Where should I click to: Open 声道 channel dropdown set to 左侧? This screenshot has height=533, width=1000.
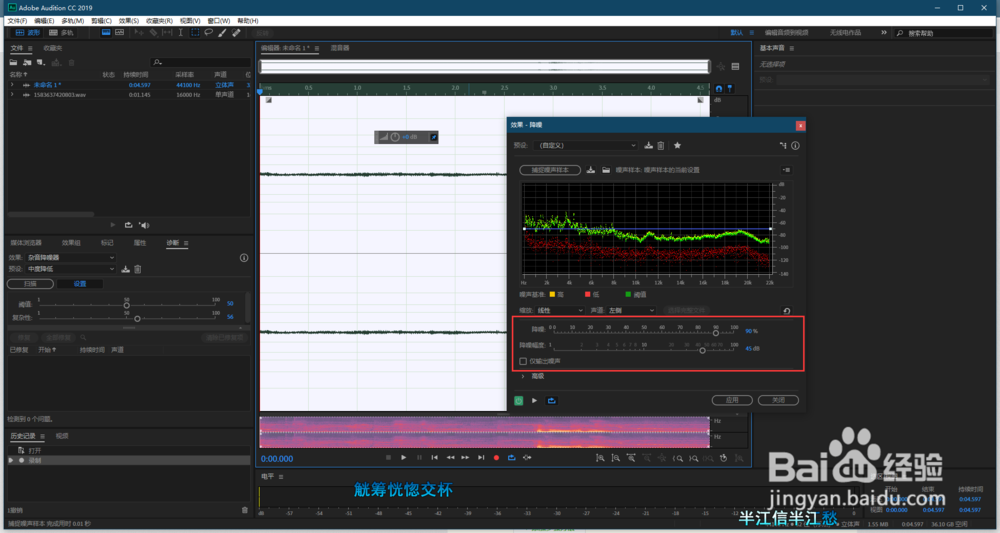[631, 310]
